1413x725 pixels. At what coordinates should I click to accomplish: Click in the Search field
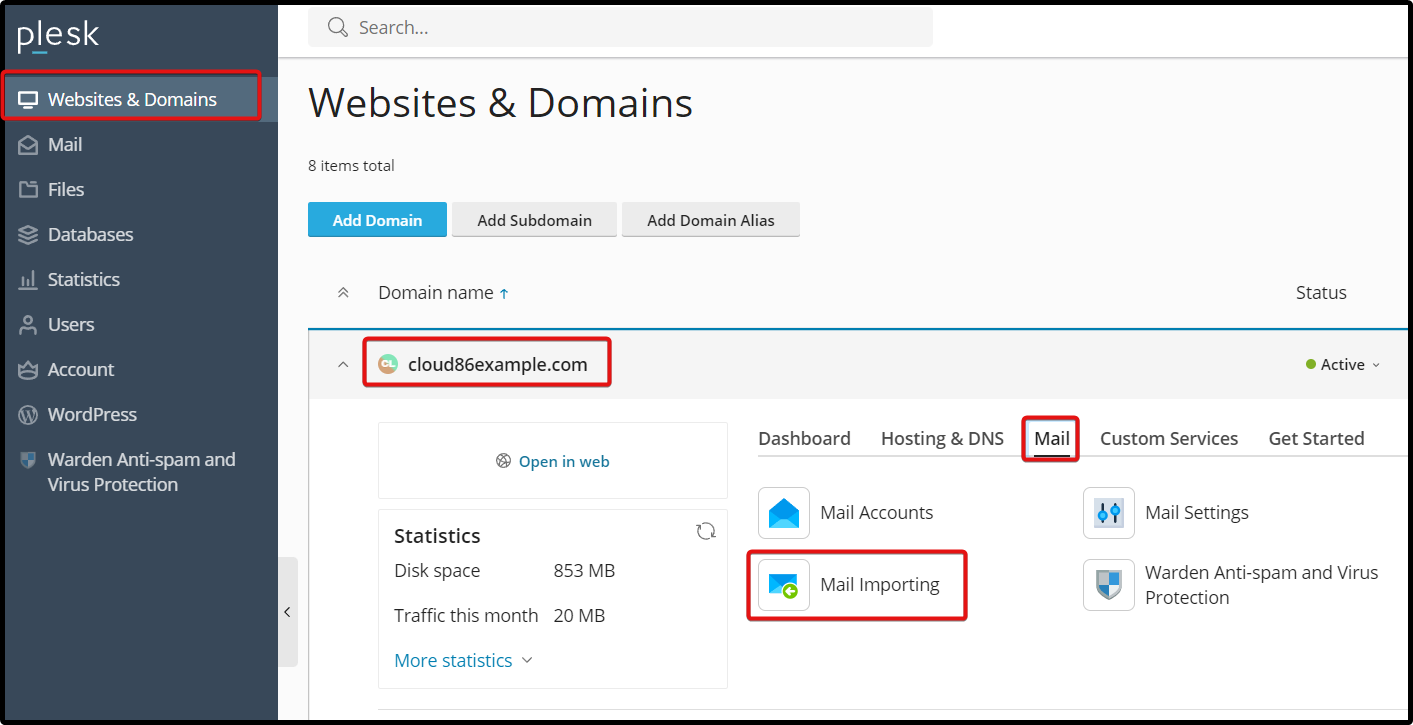620,27
